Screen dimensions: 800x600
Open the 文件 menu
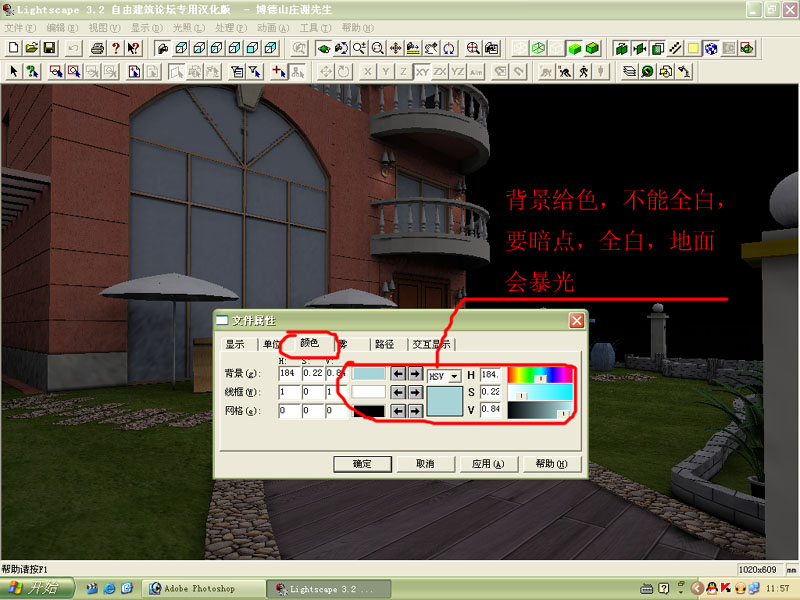point(20,28)
